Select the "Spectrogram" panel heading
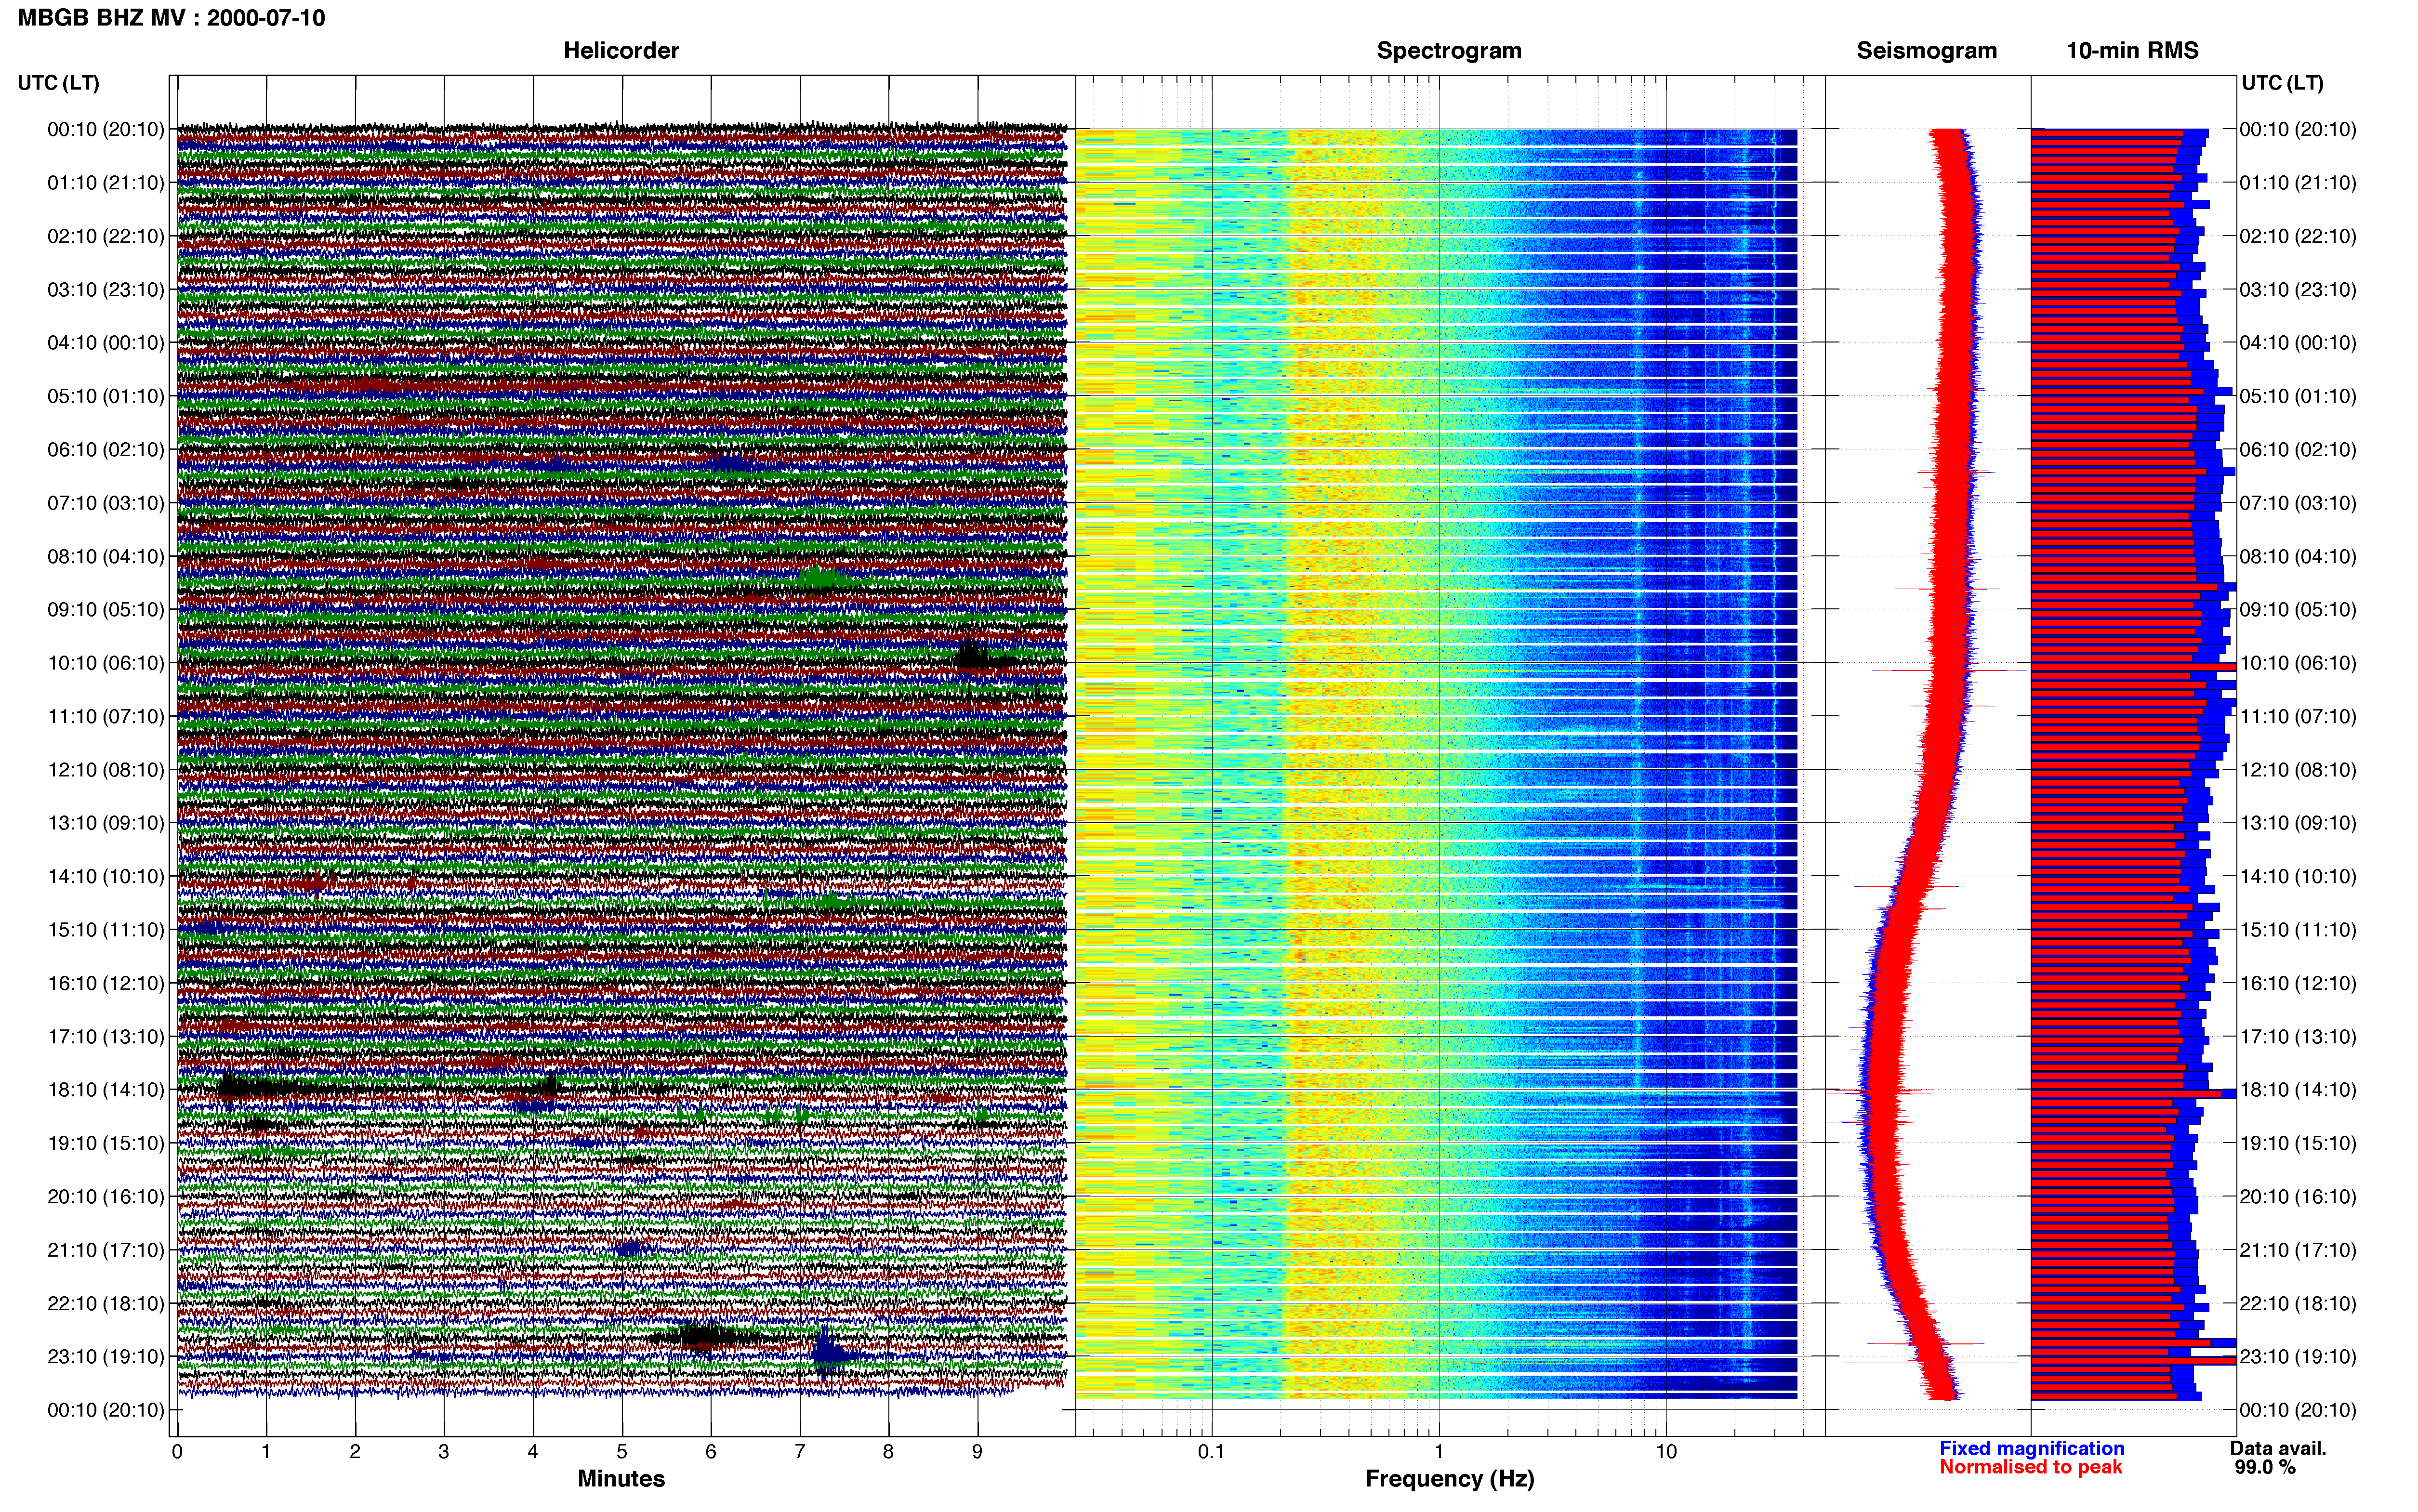Viewport: 2418px width, 1512px height. pos(1449,51)
